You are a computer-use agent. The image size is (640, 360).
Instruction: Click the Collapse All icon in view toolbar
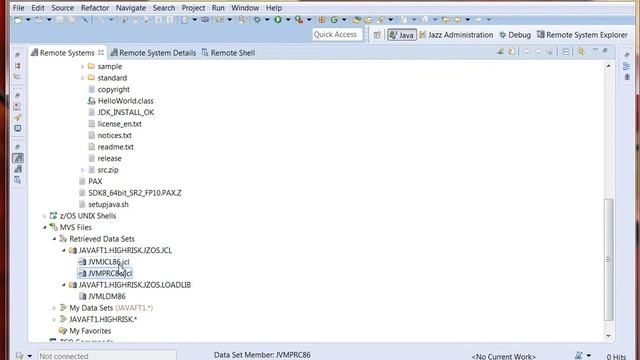(565, 51)
